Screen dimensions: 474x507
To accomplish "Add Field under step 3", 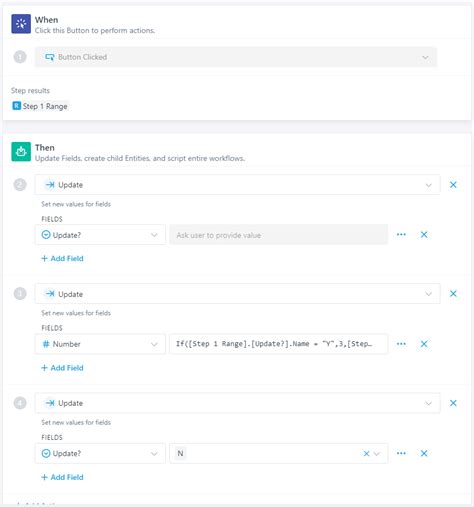I will [62, 368].
